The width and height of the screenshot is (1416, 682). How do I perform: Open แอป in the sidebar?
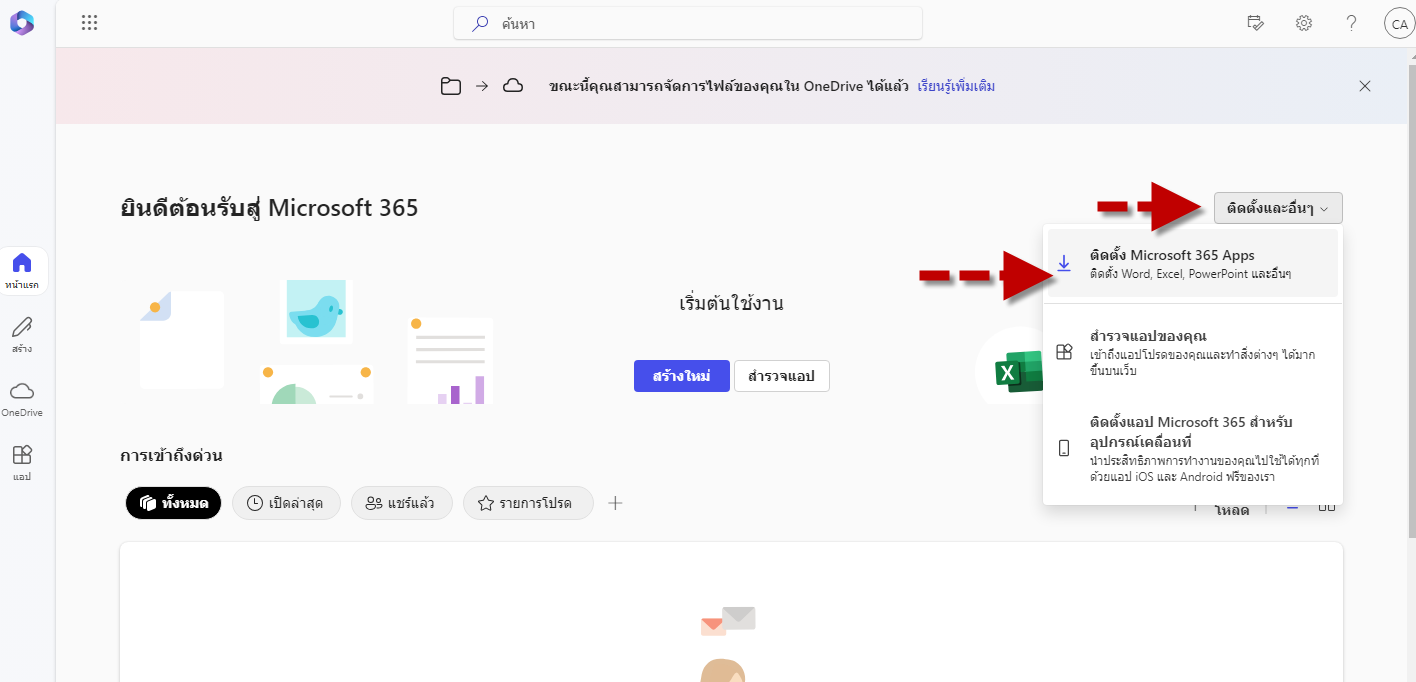coord(22,462)
